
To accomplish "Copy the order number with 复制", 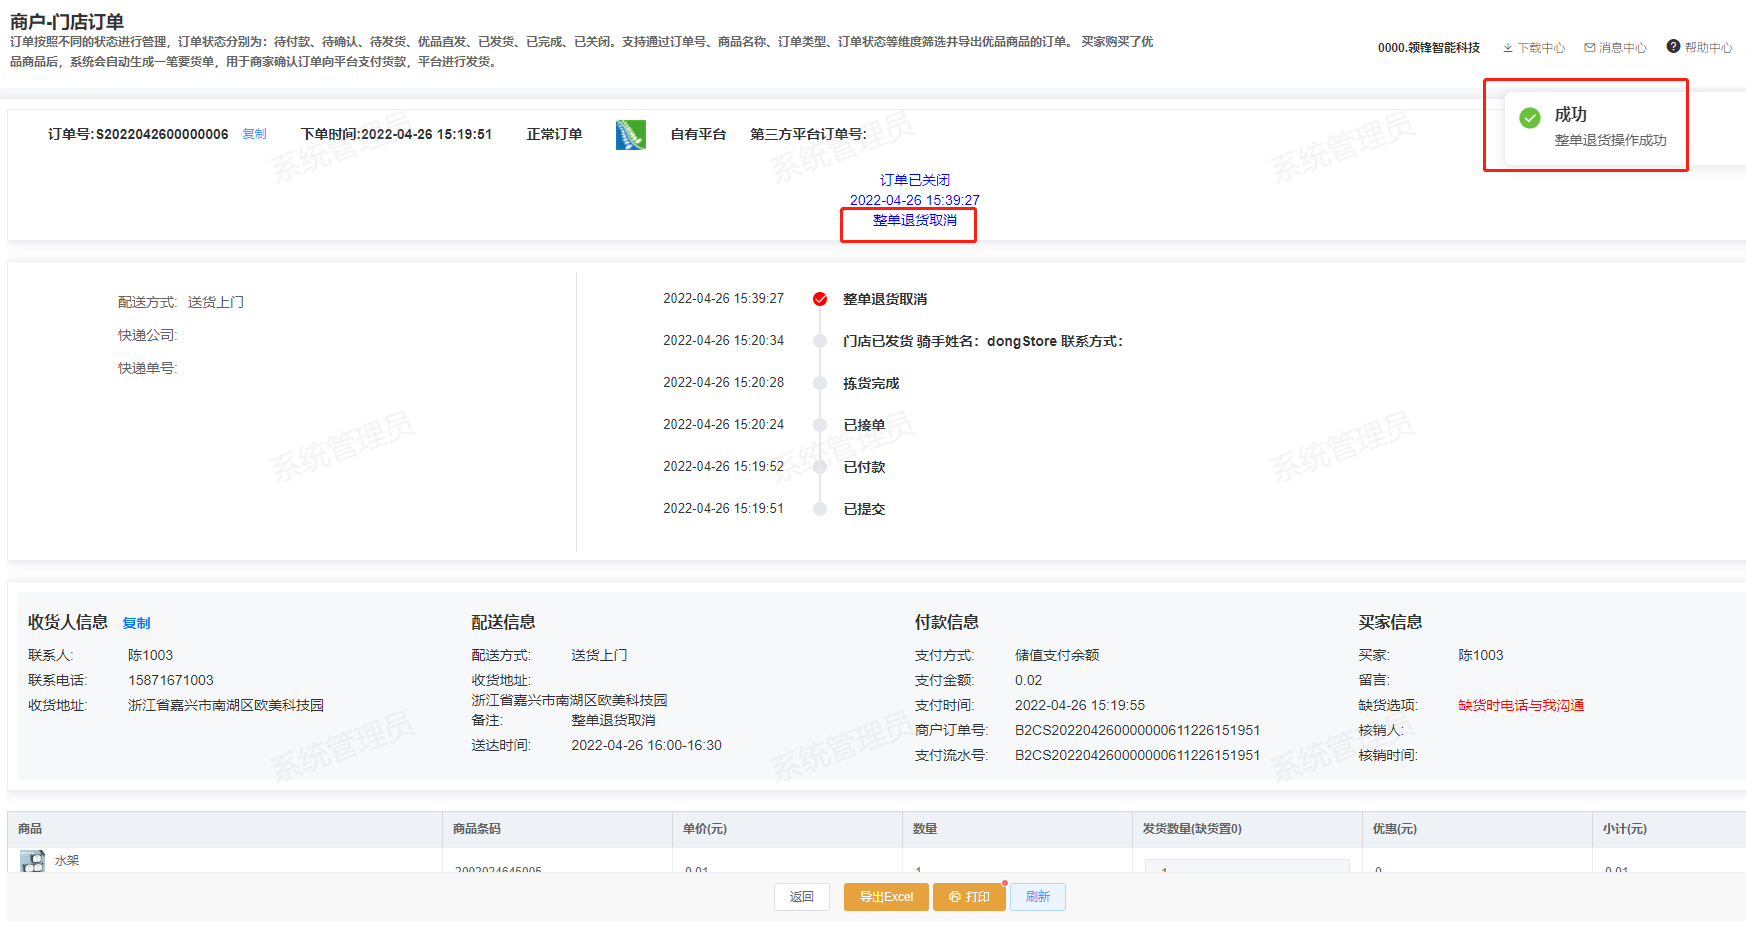I will tap(255, 134).
